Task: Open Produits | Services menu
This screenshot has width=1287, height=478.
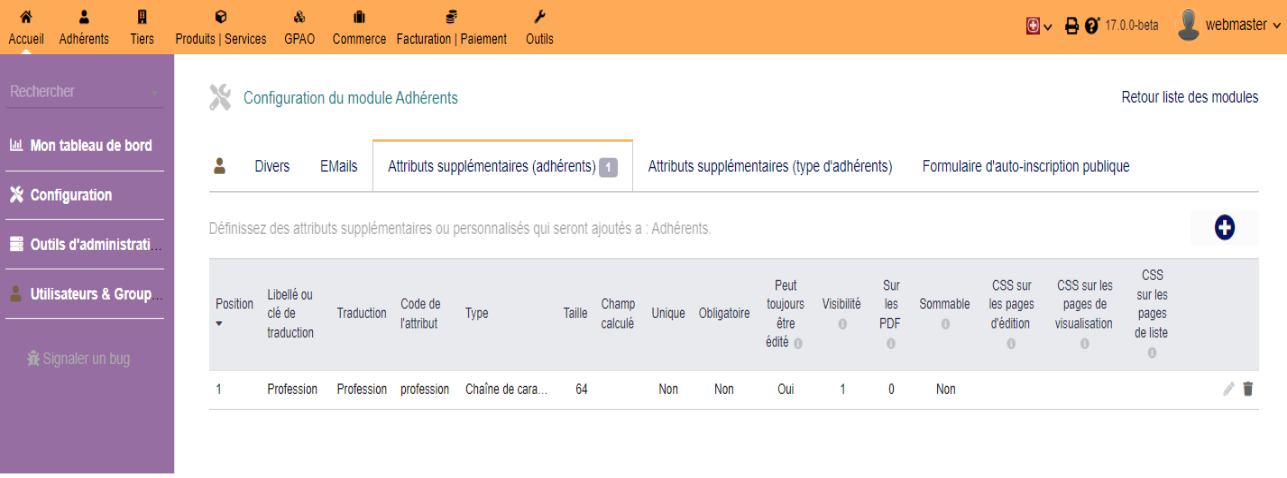Action: tap(221, 27)
